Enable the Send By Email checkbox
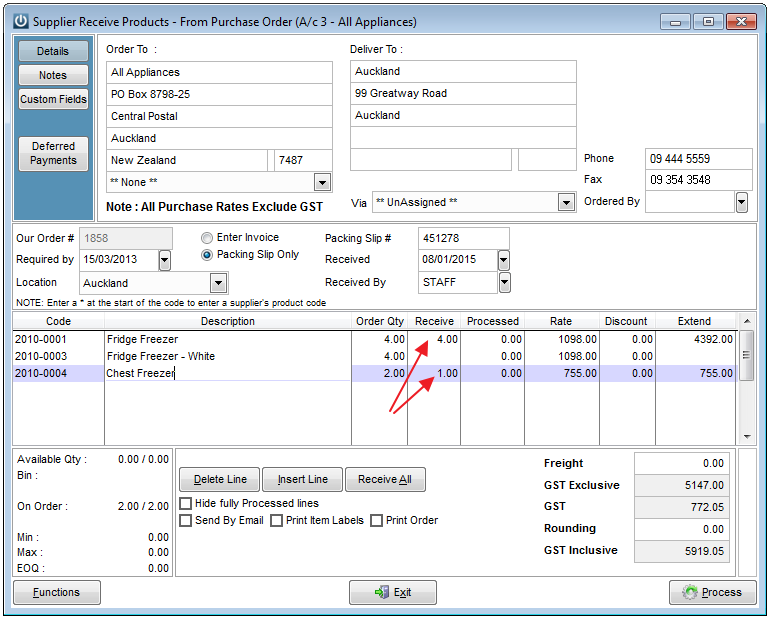 185,520
